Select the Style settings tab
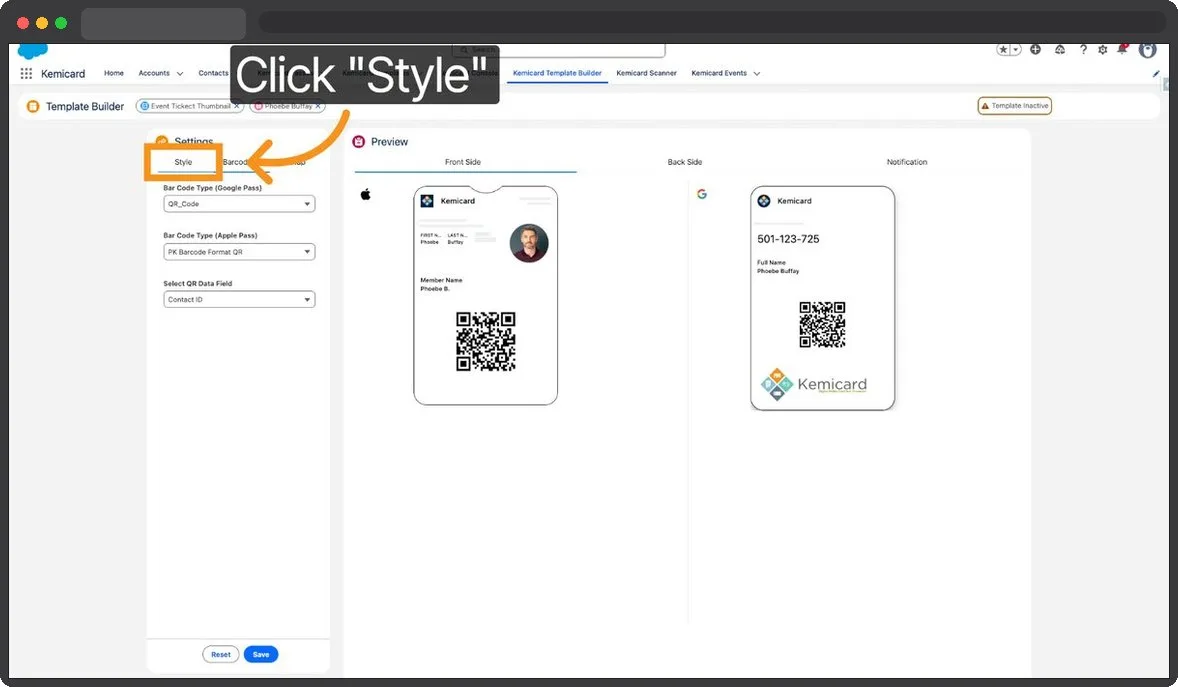 (183, 162)
